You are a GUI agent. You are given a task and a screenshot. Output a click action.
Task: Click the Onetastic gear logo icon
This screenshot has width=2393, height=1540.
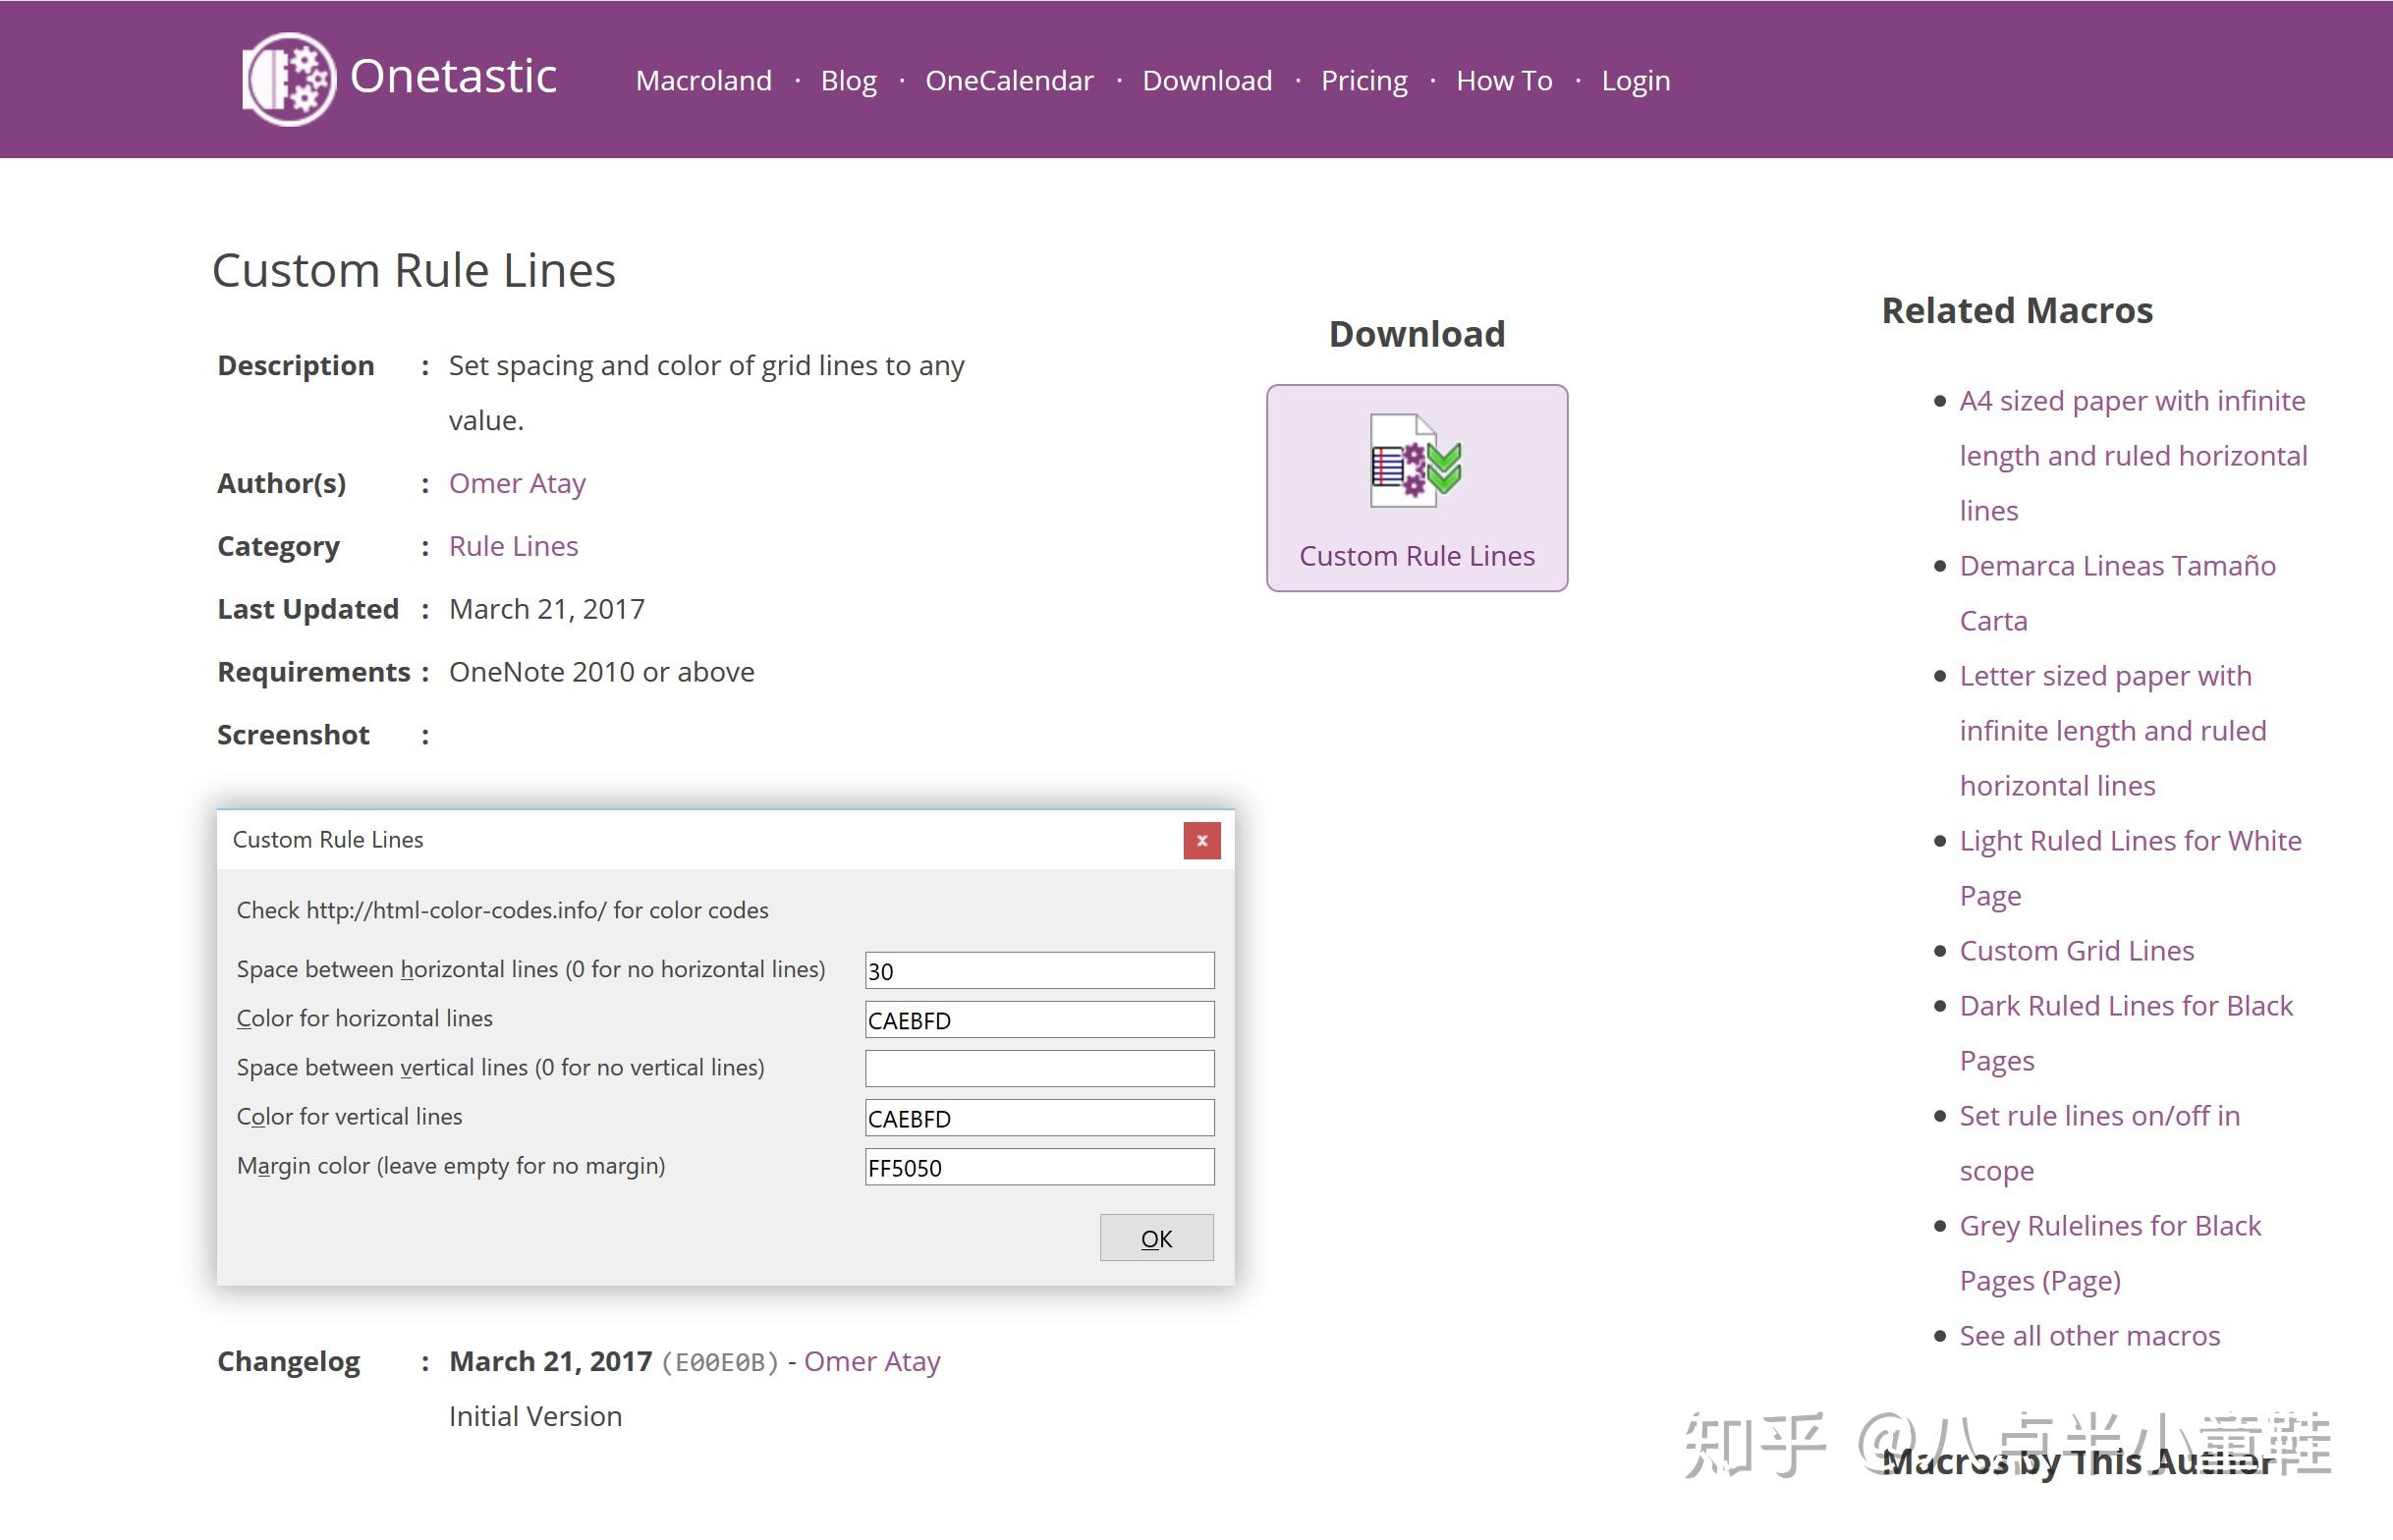289,79
